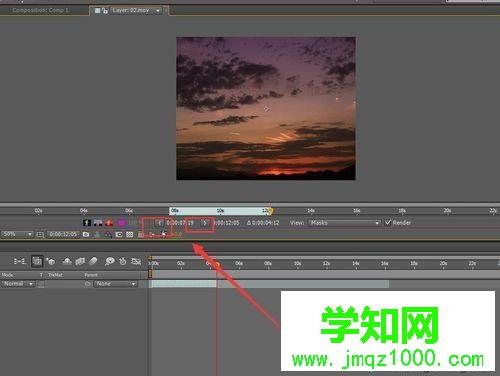Image resolution: width=500 pixels, height=376 pixels.
Task: Click the magenta square icon in layer viewer bar
Action: coord(122,223)
